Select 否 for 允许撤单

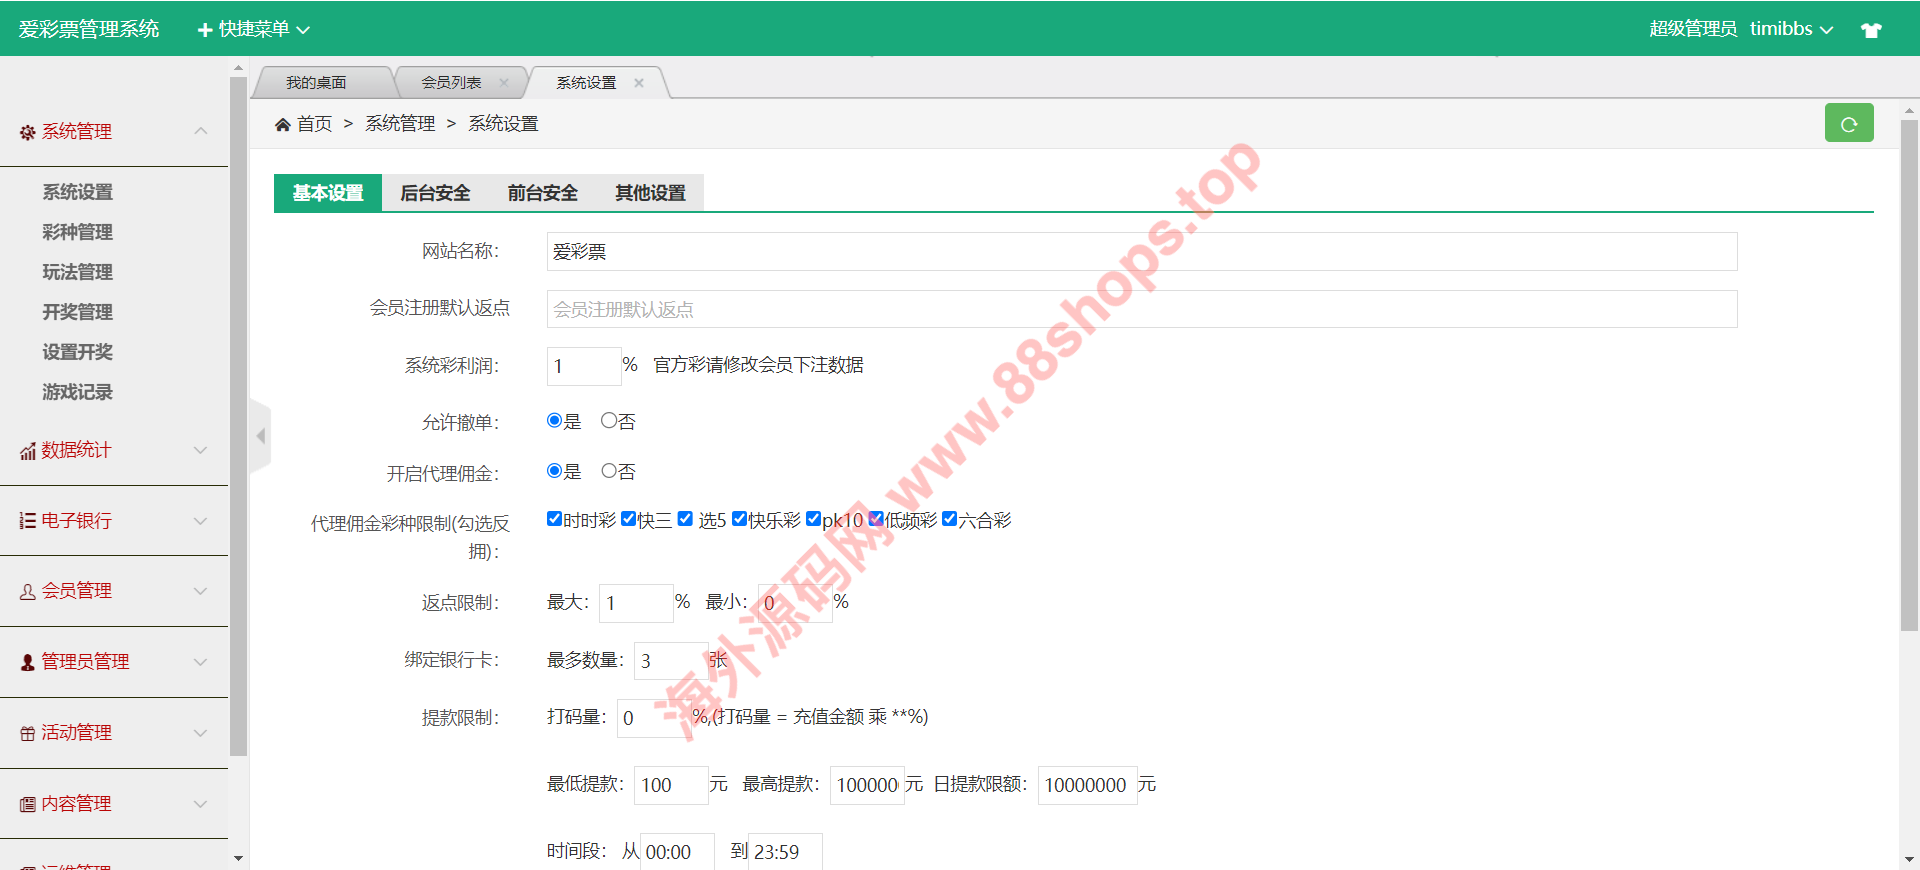point(608,421)
